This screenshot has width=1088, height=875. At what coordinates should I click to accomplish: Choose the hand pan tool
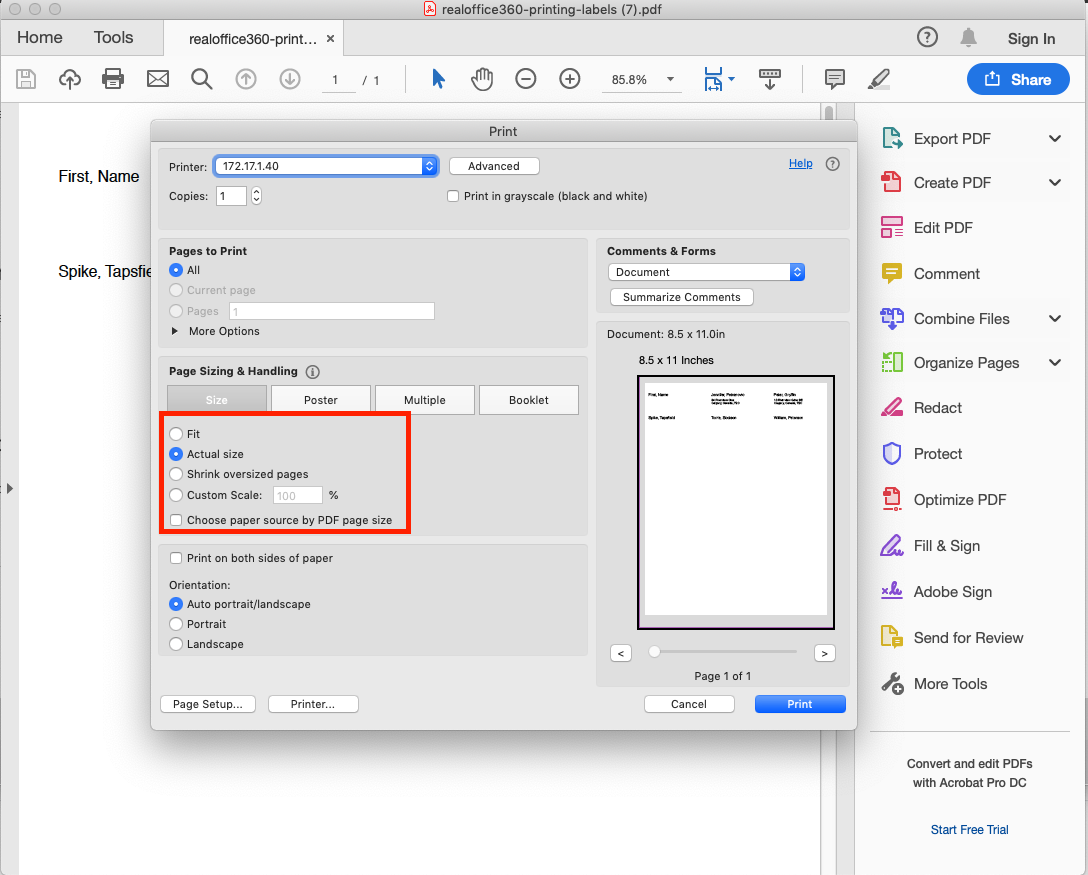coord(482,79)
